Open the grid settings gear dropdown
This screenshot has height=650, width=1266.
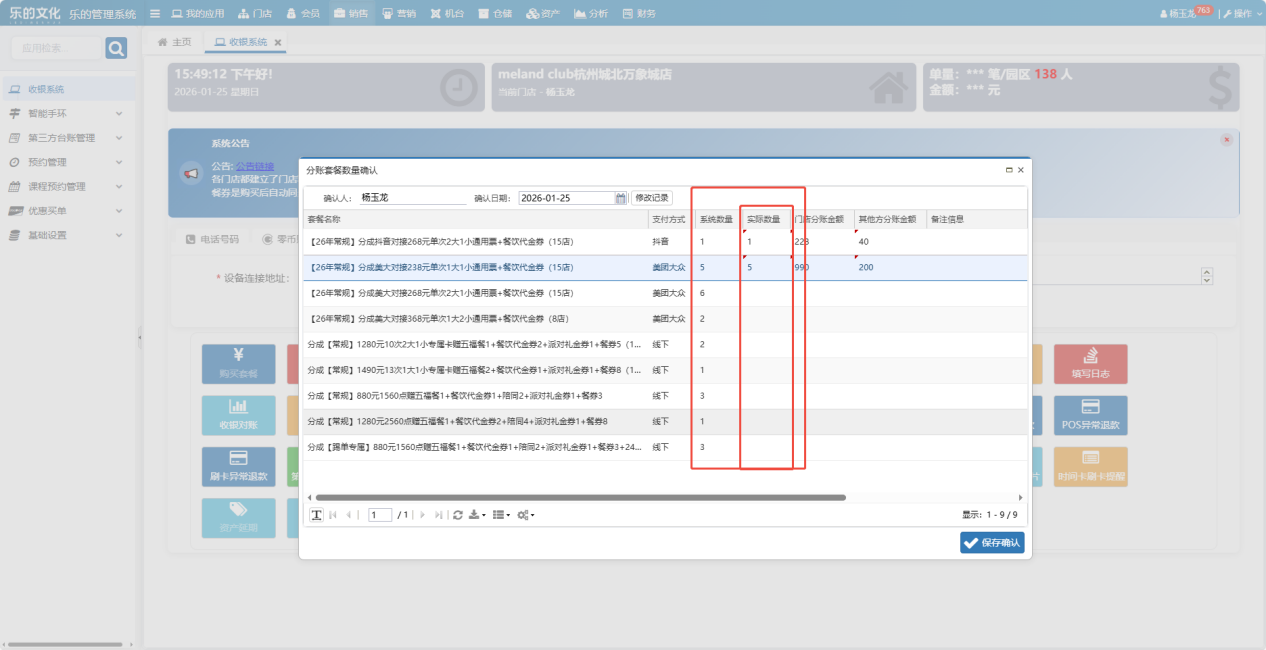tap(525, 515)
